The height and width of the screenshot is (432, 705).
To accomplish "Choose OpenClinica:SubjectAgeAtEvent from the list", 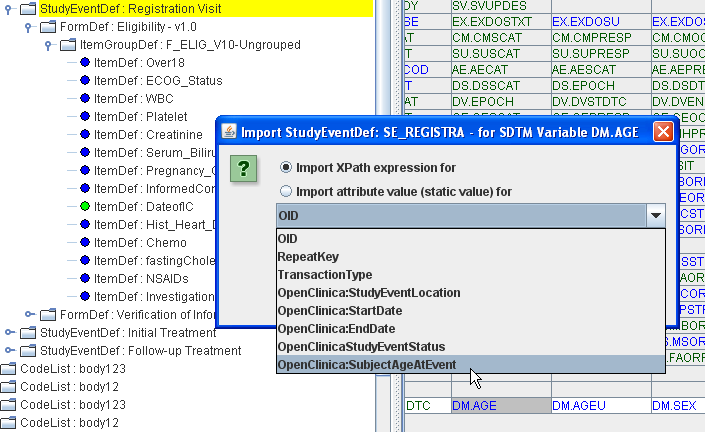I will coord(367,365).
